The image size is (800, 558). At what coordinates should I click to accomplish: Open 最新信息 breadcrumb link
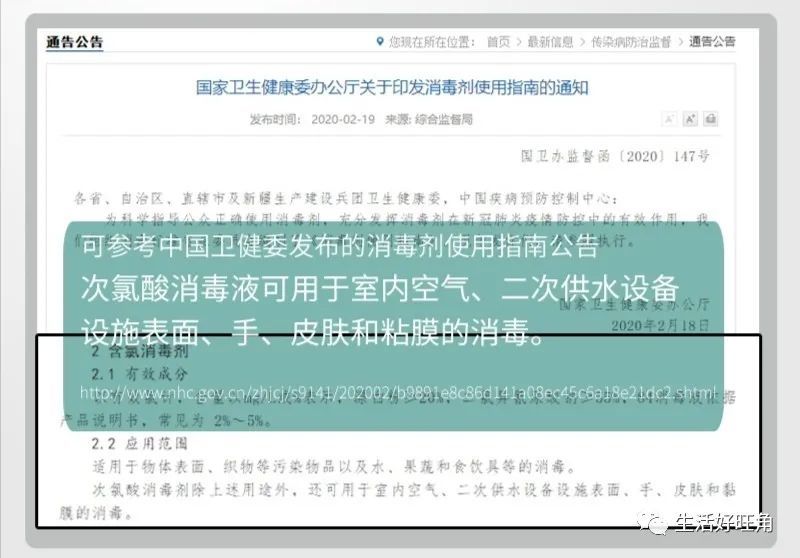550,42
